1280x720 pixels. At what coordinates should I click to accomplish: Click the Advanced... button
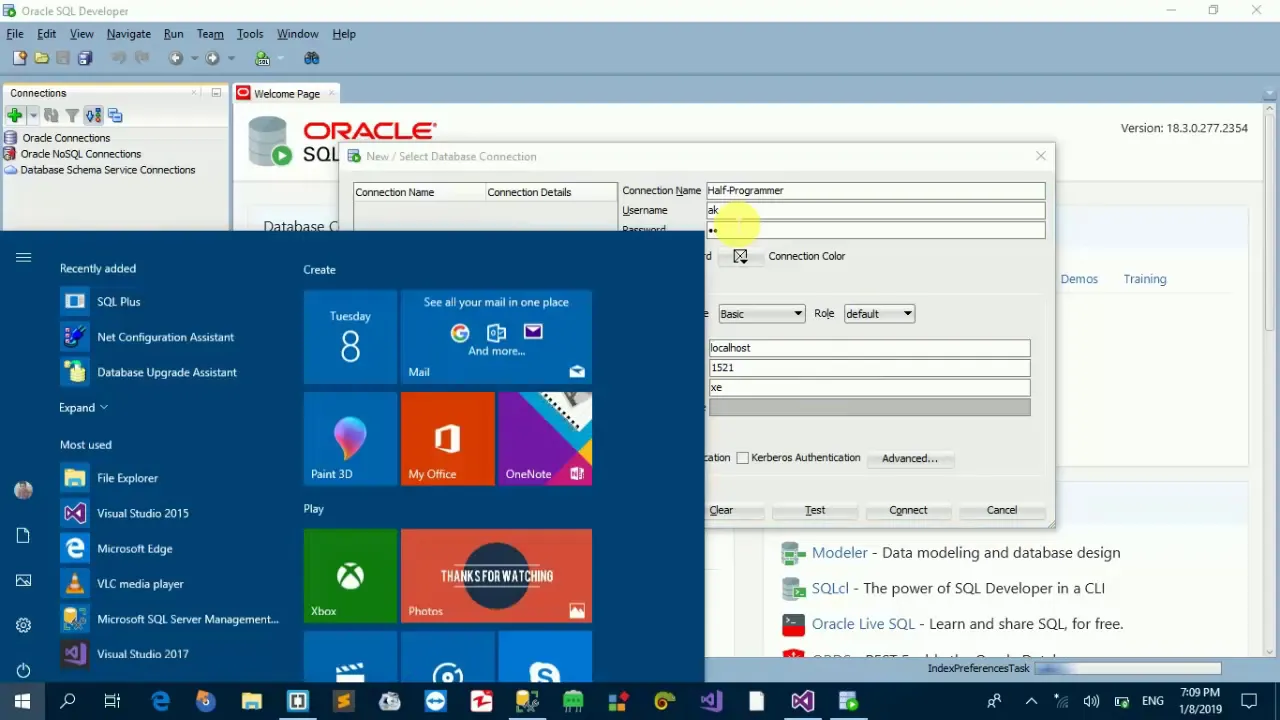(x=909, y=458)
